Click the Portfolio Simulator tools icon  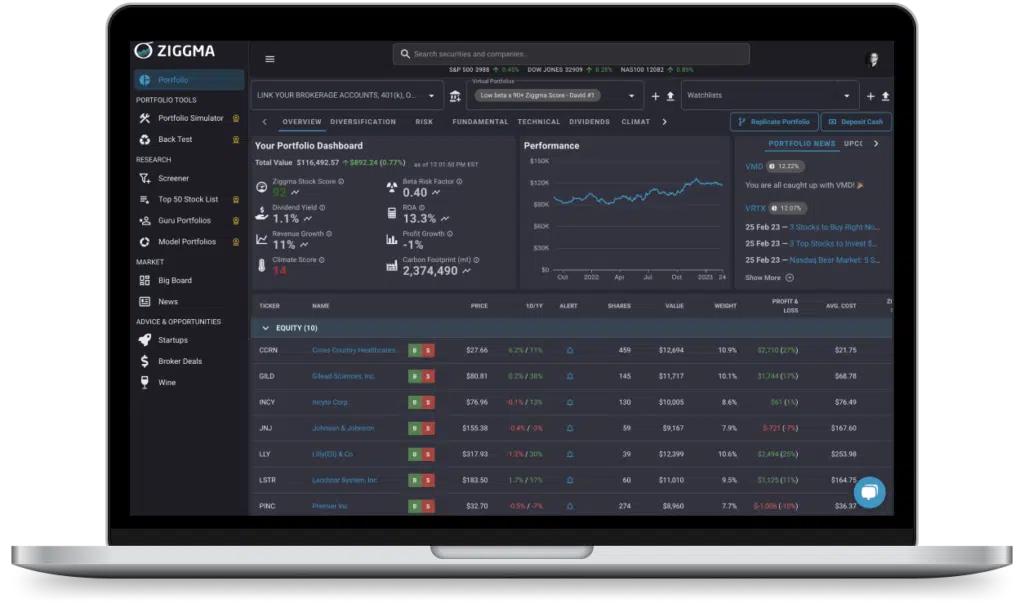click(144, 118)
